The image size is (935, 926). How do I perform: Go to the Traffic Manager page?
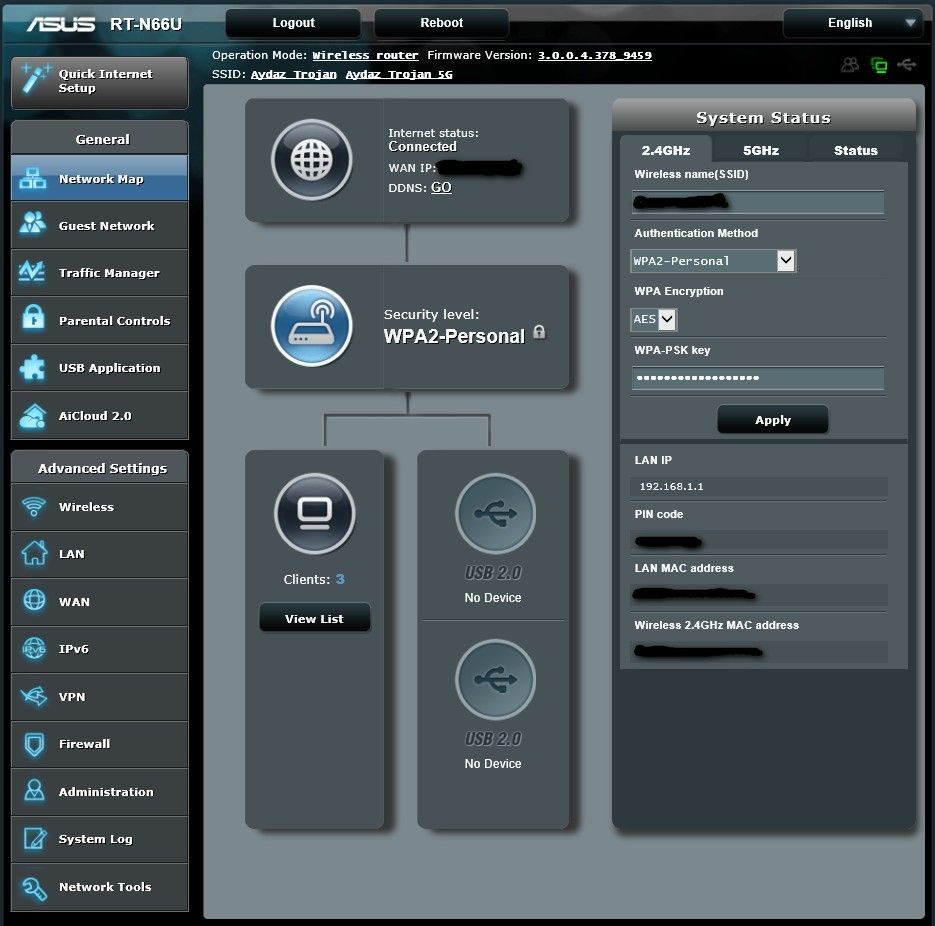(x=100, y=272)
